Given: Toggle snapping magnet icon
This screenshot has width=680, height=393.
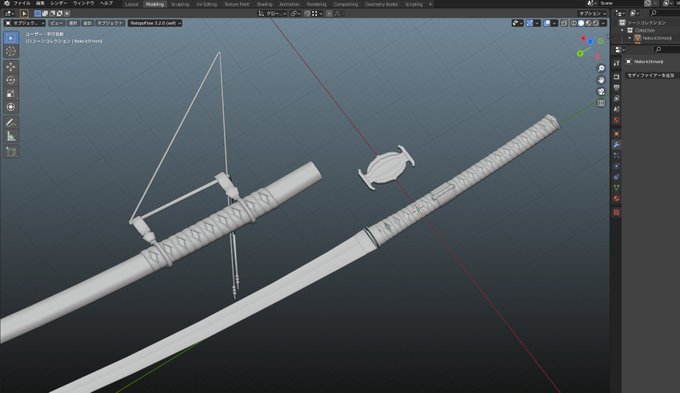Looking at the screenshot, I should click(307, 13).
